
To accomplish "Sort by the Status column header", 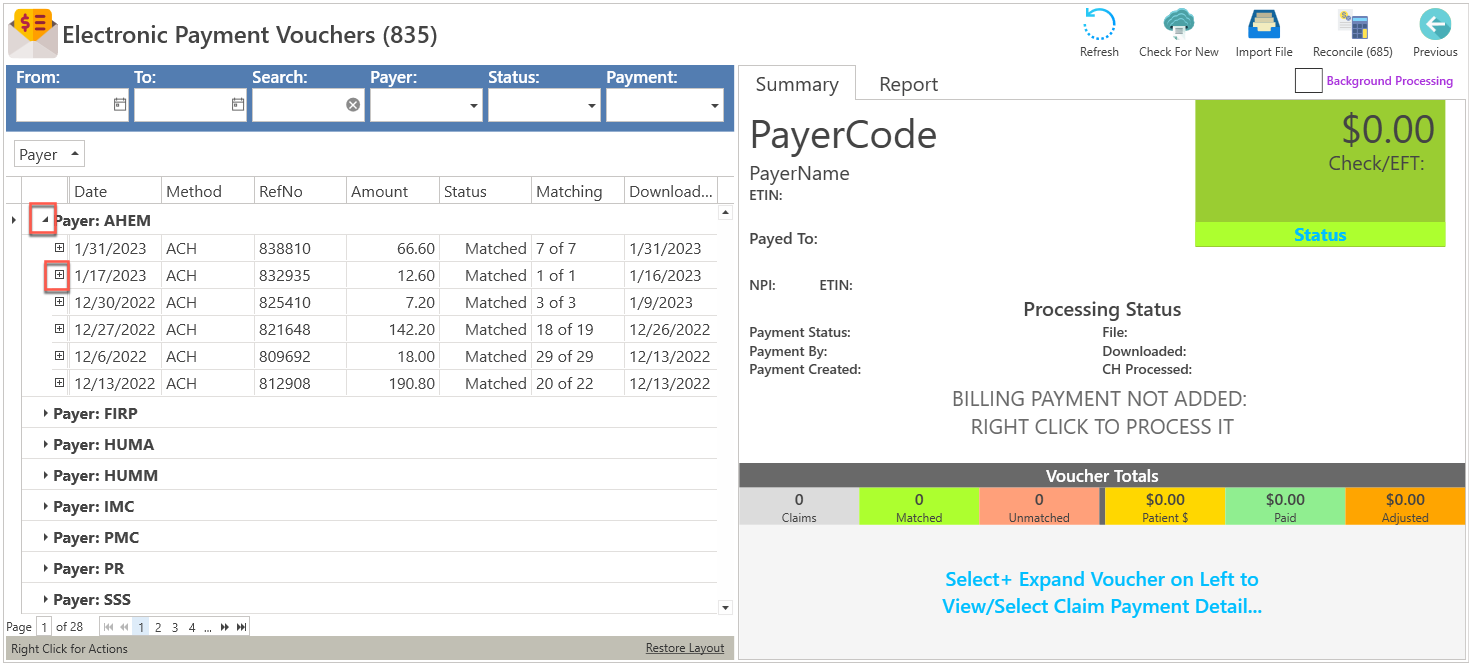I will 485,191.
